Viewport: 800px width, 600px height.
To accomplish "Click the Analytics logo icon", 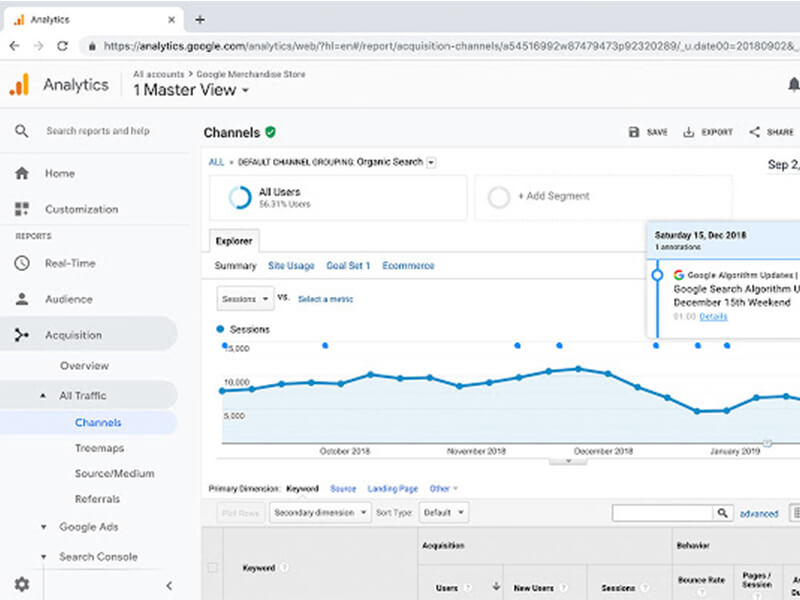I will [19, 84].
